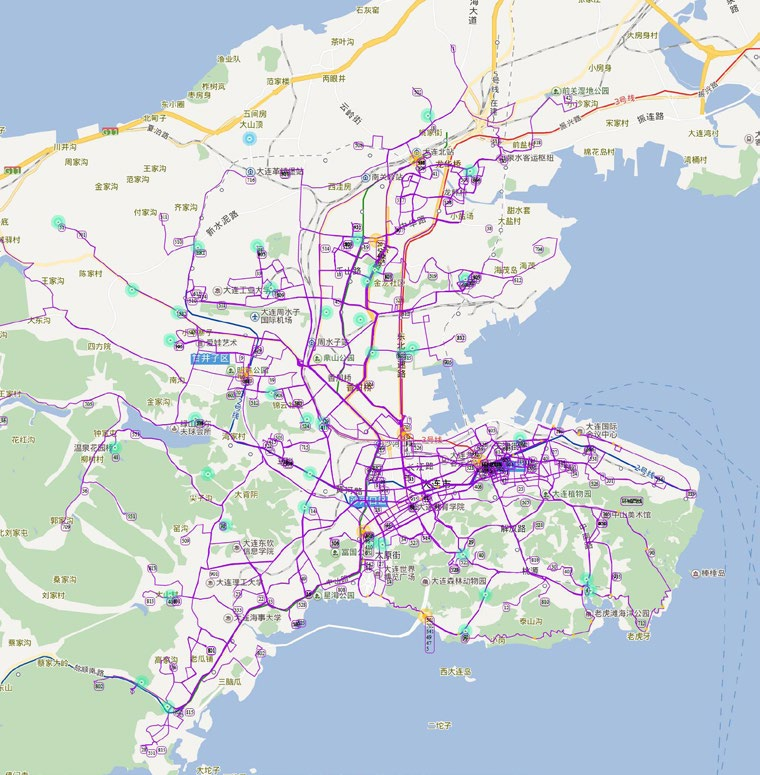Image resolution: width=760 pixels, height=775 pixels.
Task: Click the school icon beside 大连海事大学
Action: point(228,618)
